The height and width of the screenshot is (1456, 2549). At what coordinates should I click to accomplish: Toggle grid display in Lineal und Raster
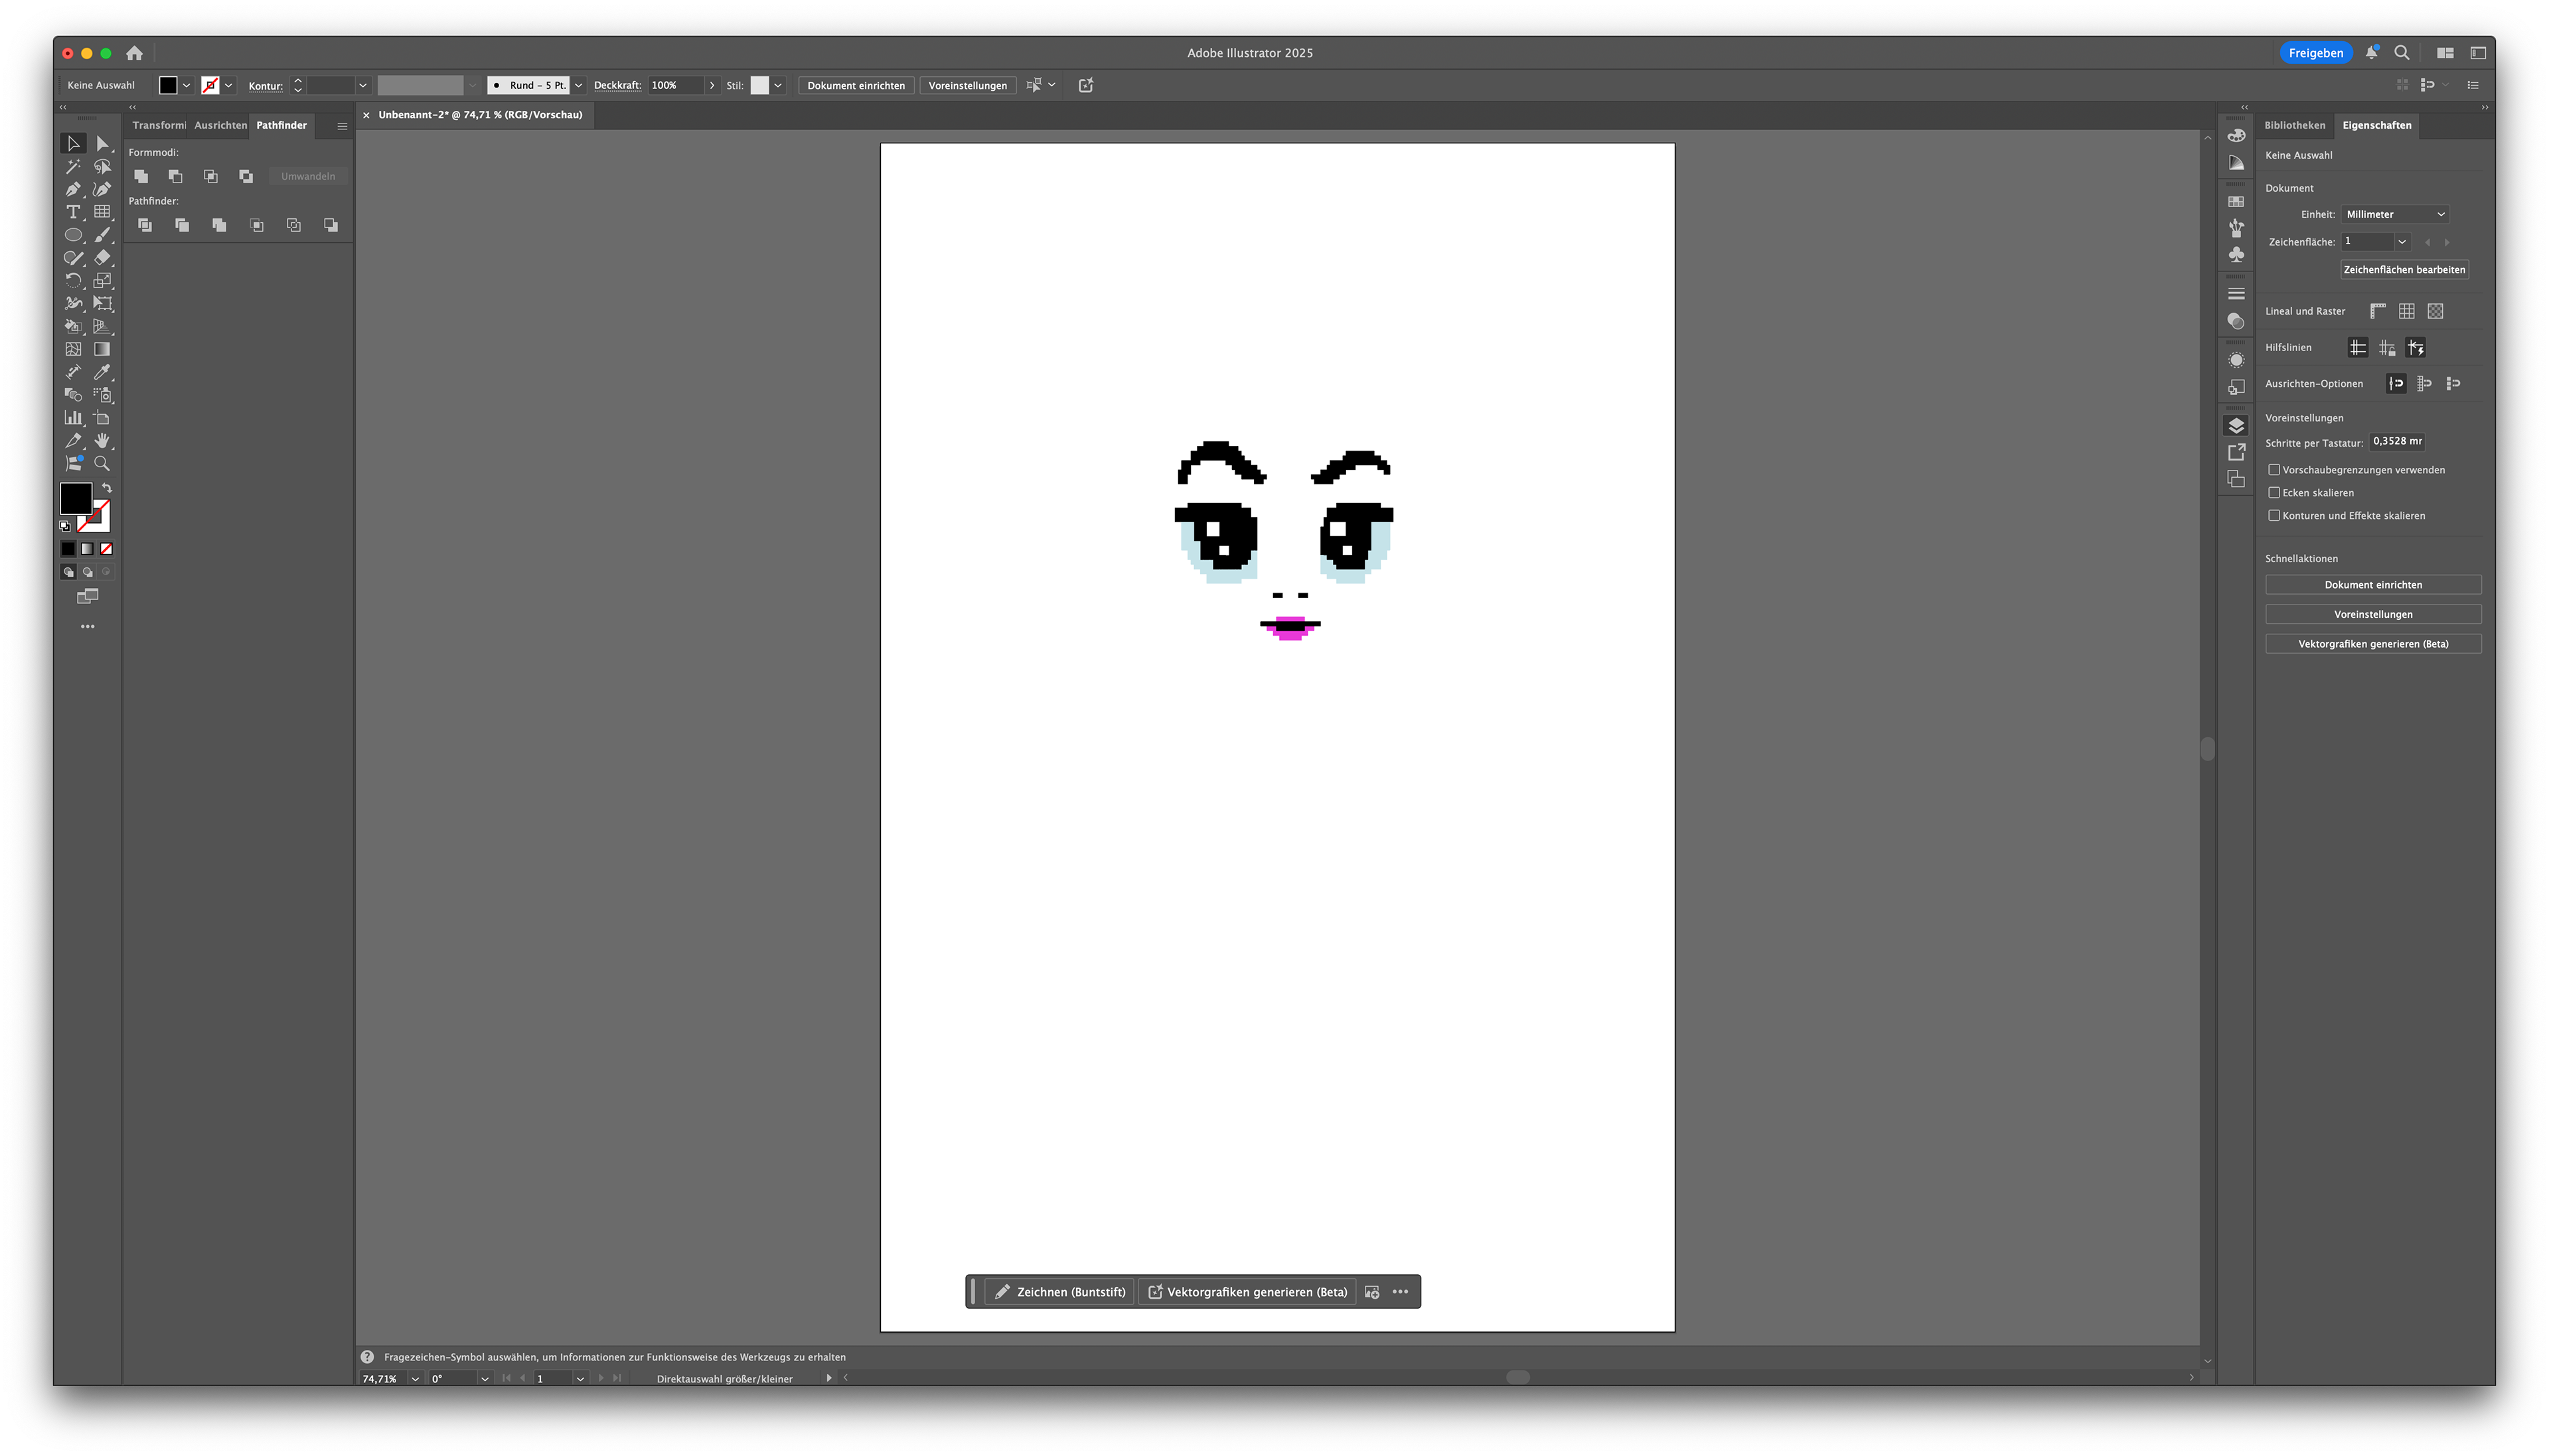(x=2407, y=311)
